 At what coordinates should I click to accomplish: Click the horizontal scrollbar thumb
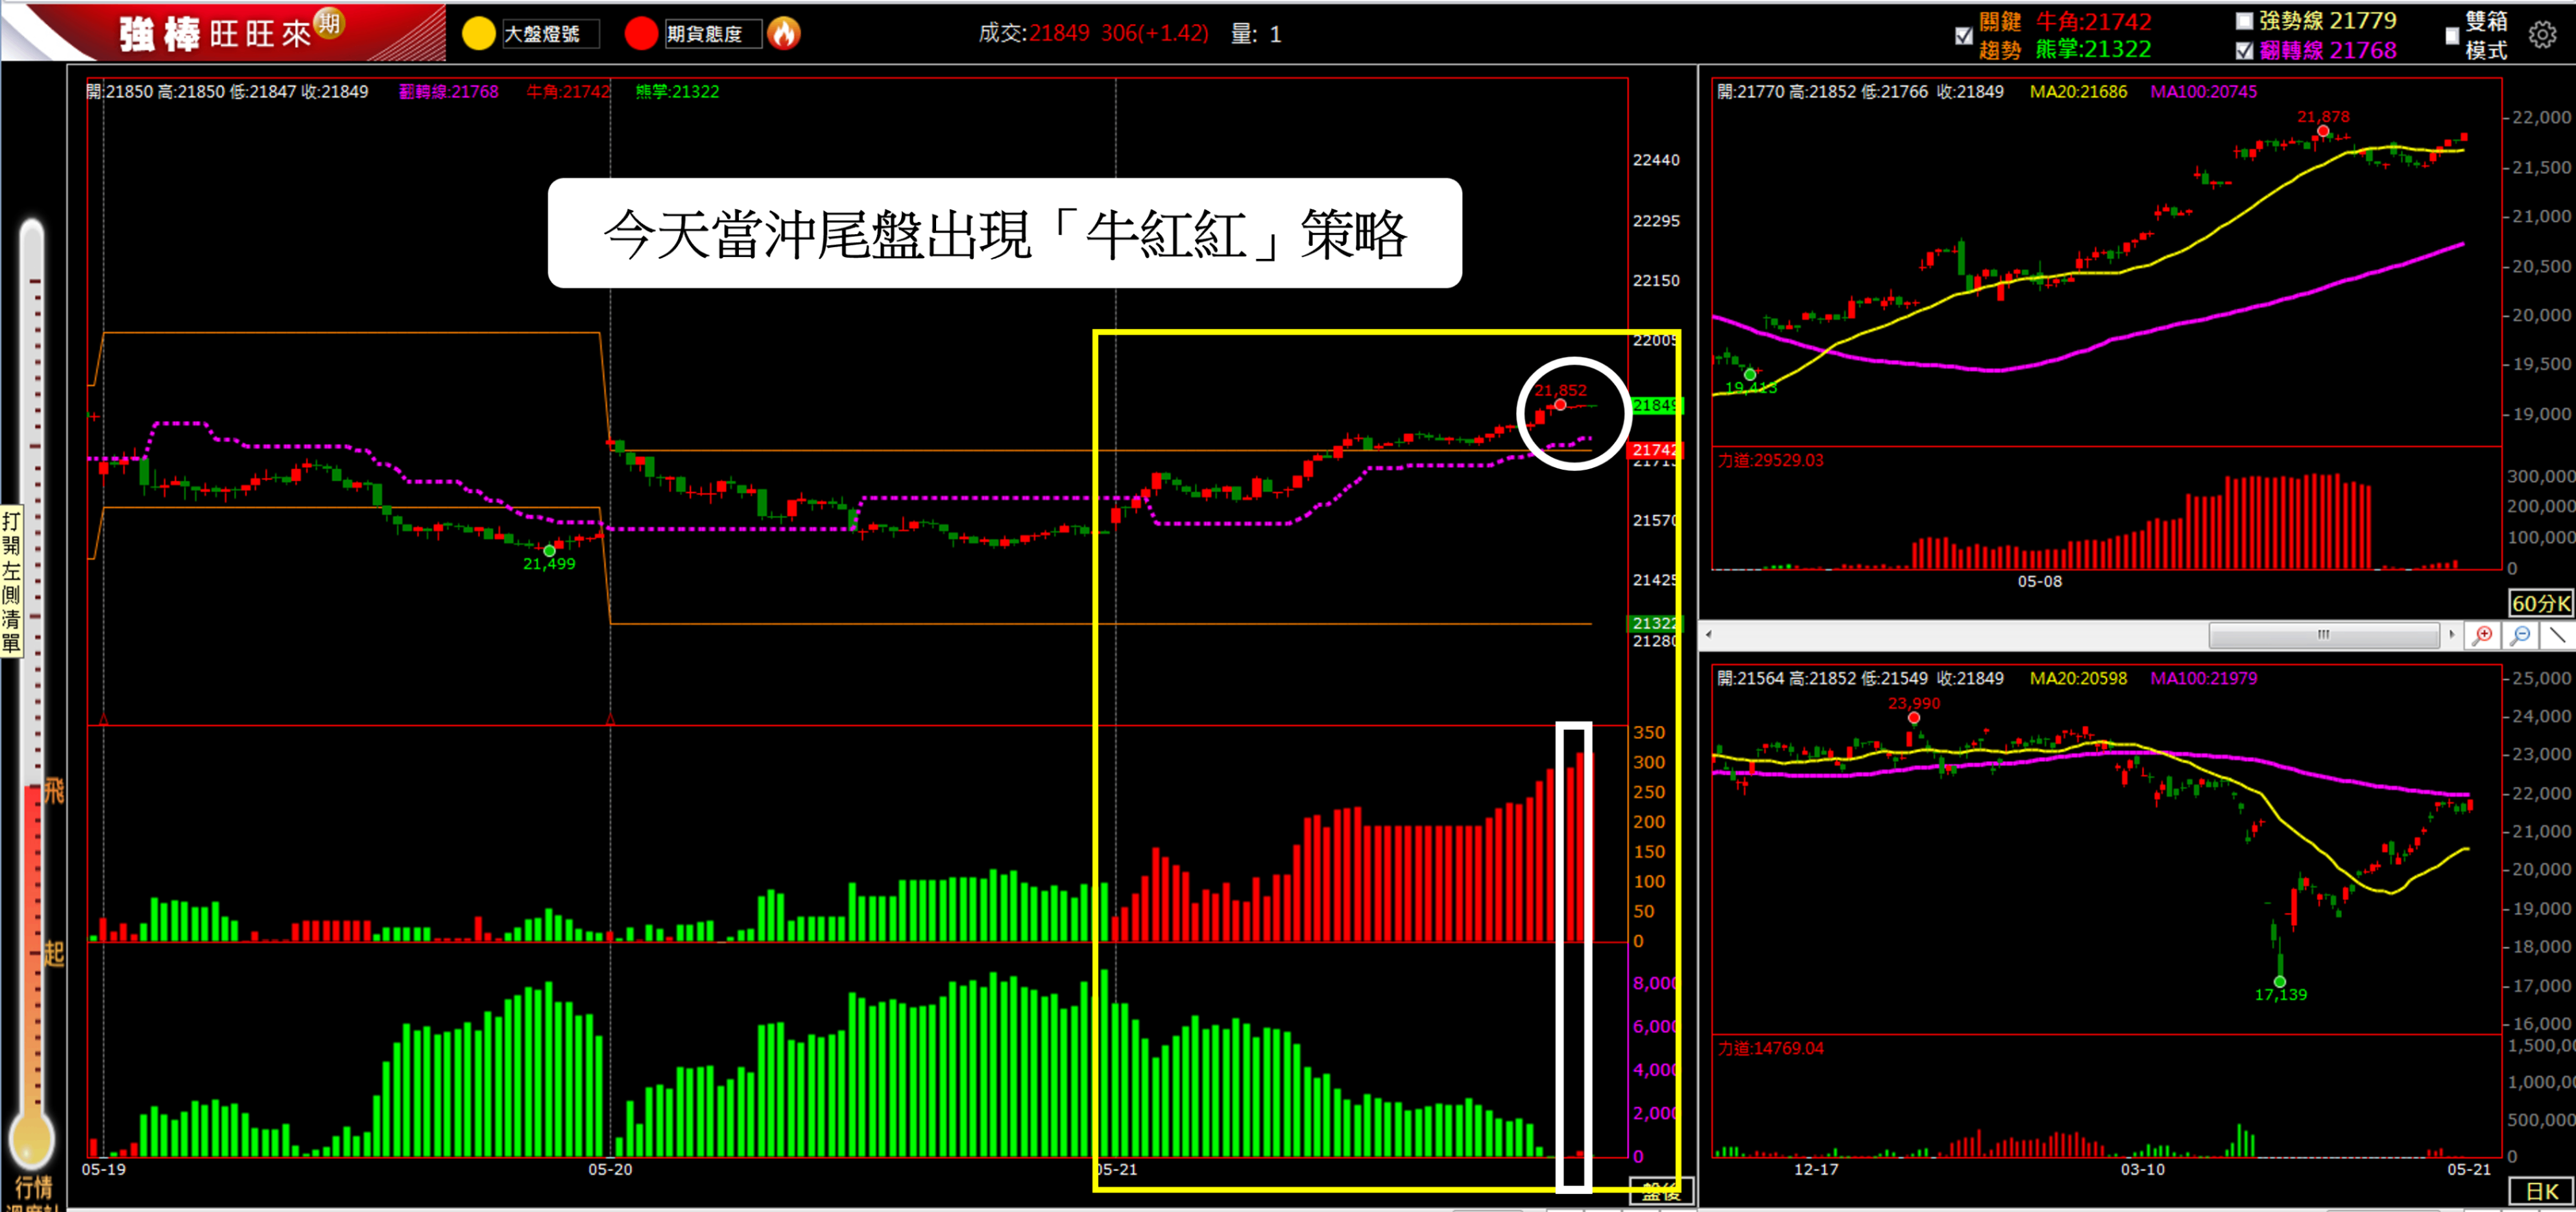pyautogui.click(x=2324, y=635)
